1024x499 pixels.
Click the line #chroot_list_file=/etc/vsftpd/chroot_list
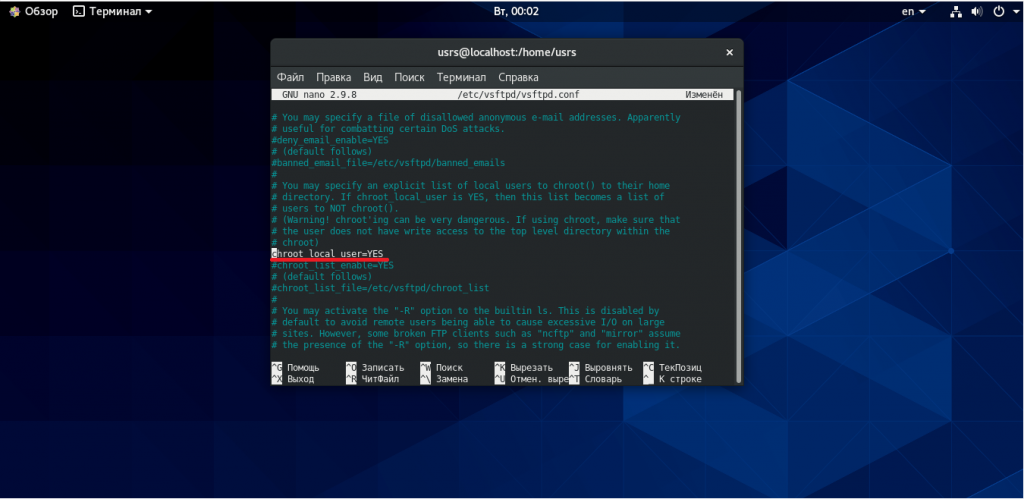pos(380,287)
